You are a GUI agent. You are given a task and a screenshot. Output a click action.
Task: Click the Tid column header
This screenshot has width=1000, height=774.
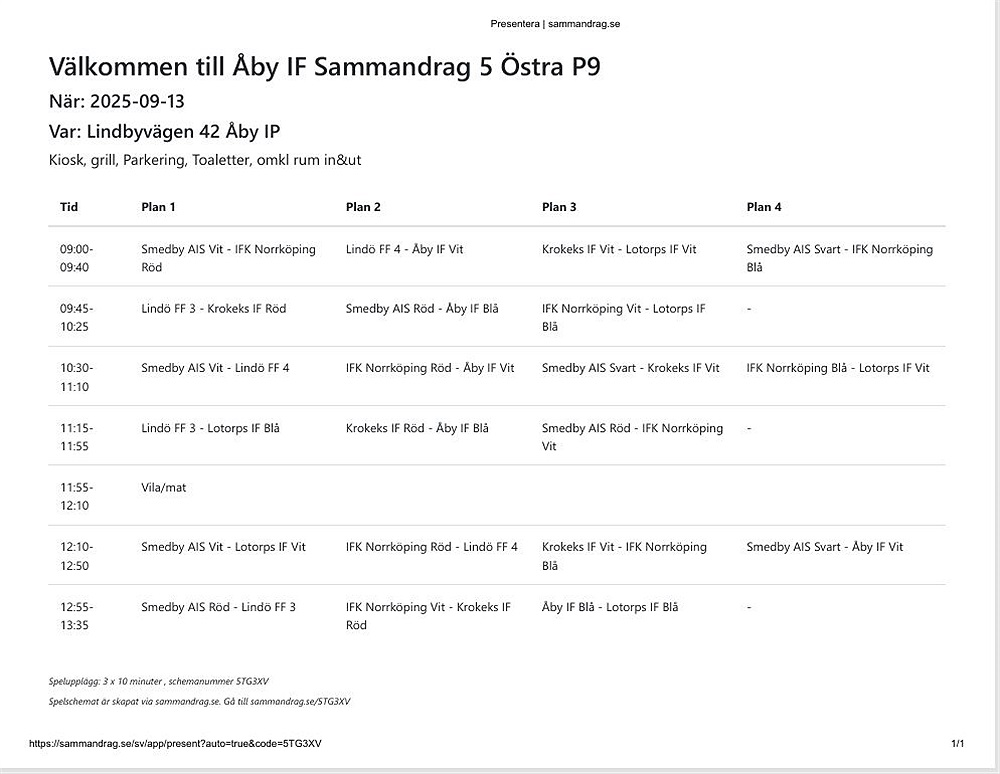tap(69, 207)
